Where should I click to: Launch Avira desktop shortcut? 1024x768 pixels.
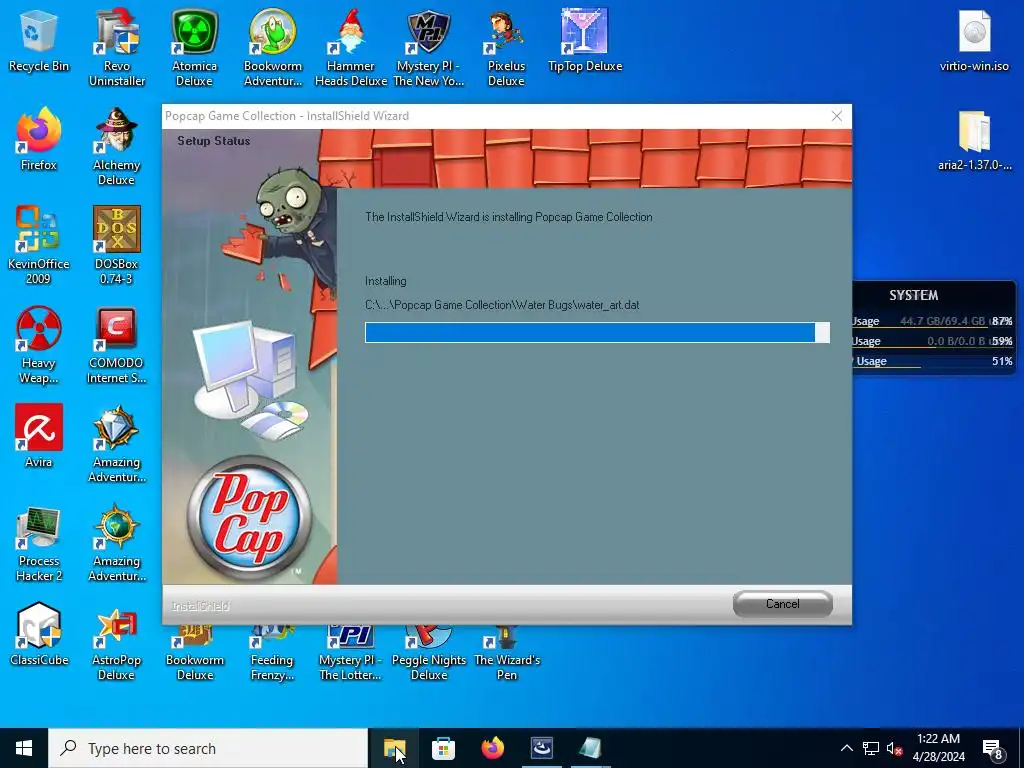[39, 436]
